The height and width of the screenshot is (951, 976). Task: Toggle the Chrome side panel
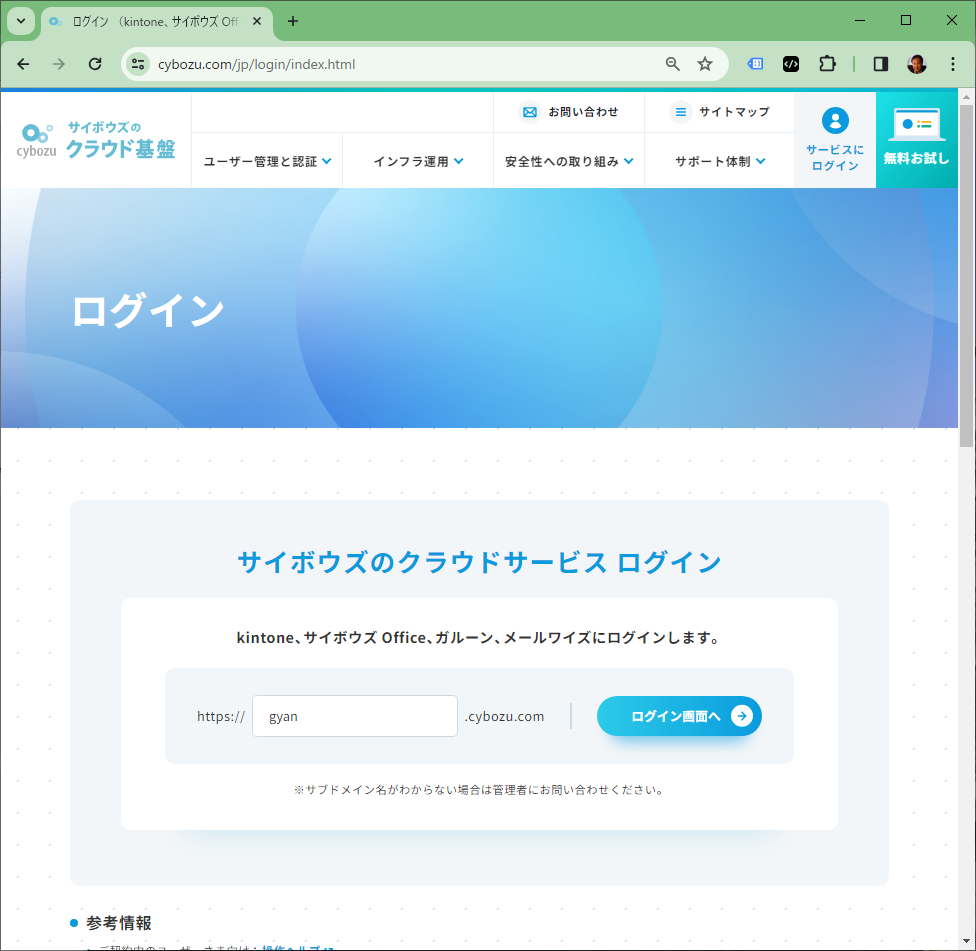tap(881, 64)
